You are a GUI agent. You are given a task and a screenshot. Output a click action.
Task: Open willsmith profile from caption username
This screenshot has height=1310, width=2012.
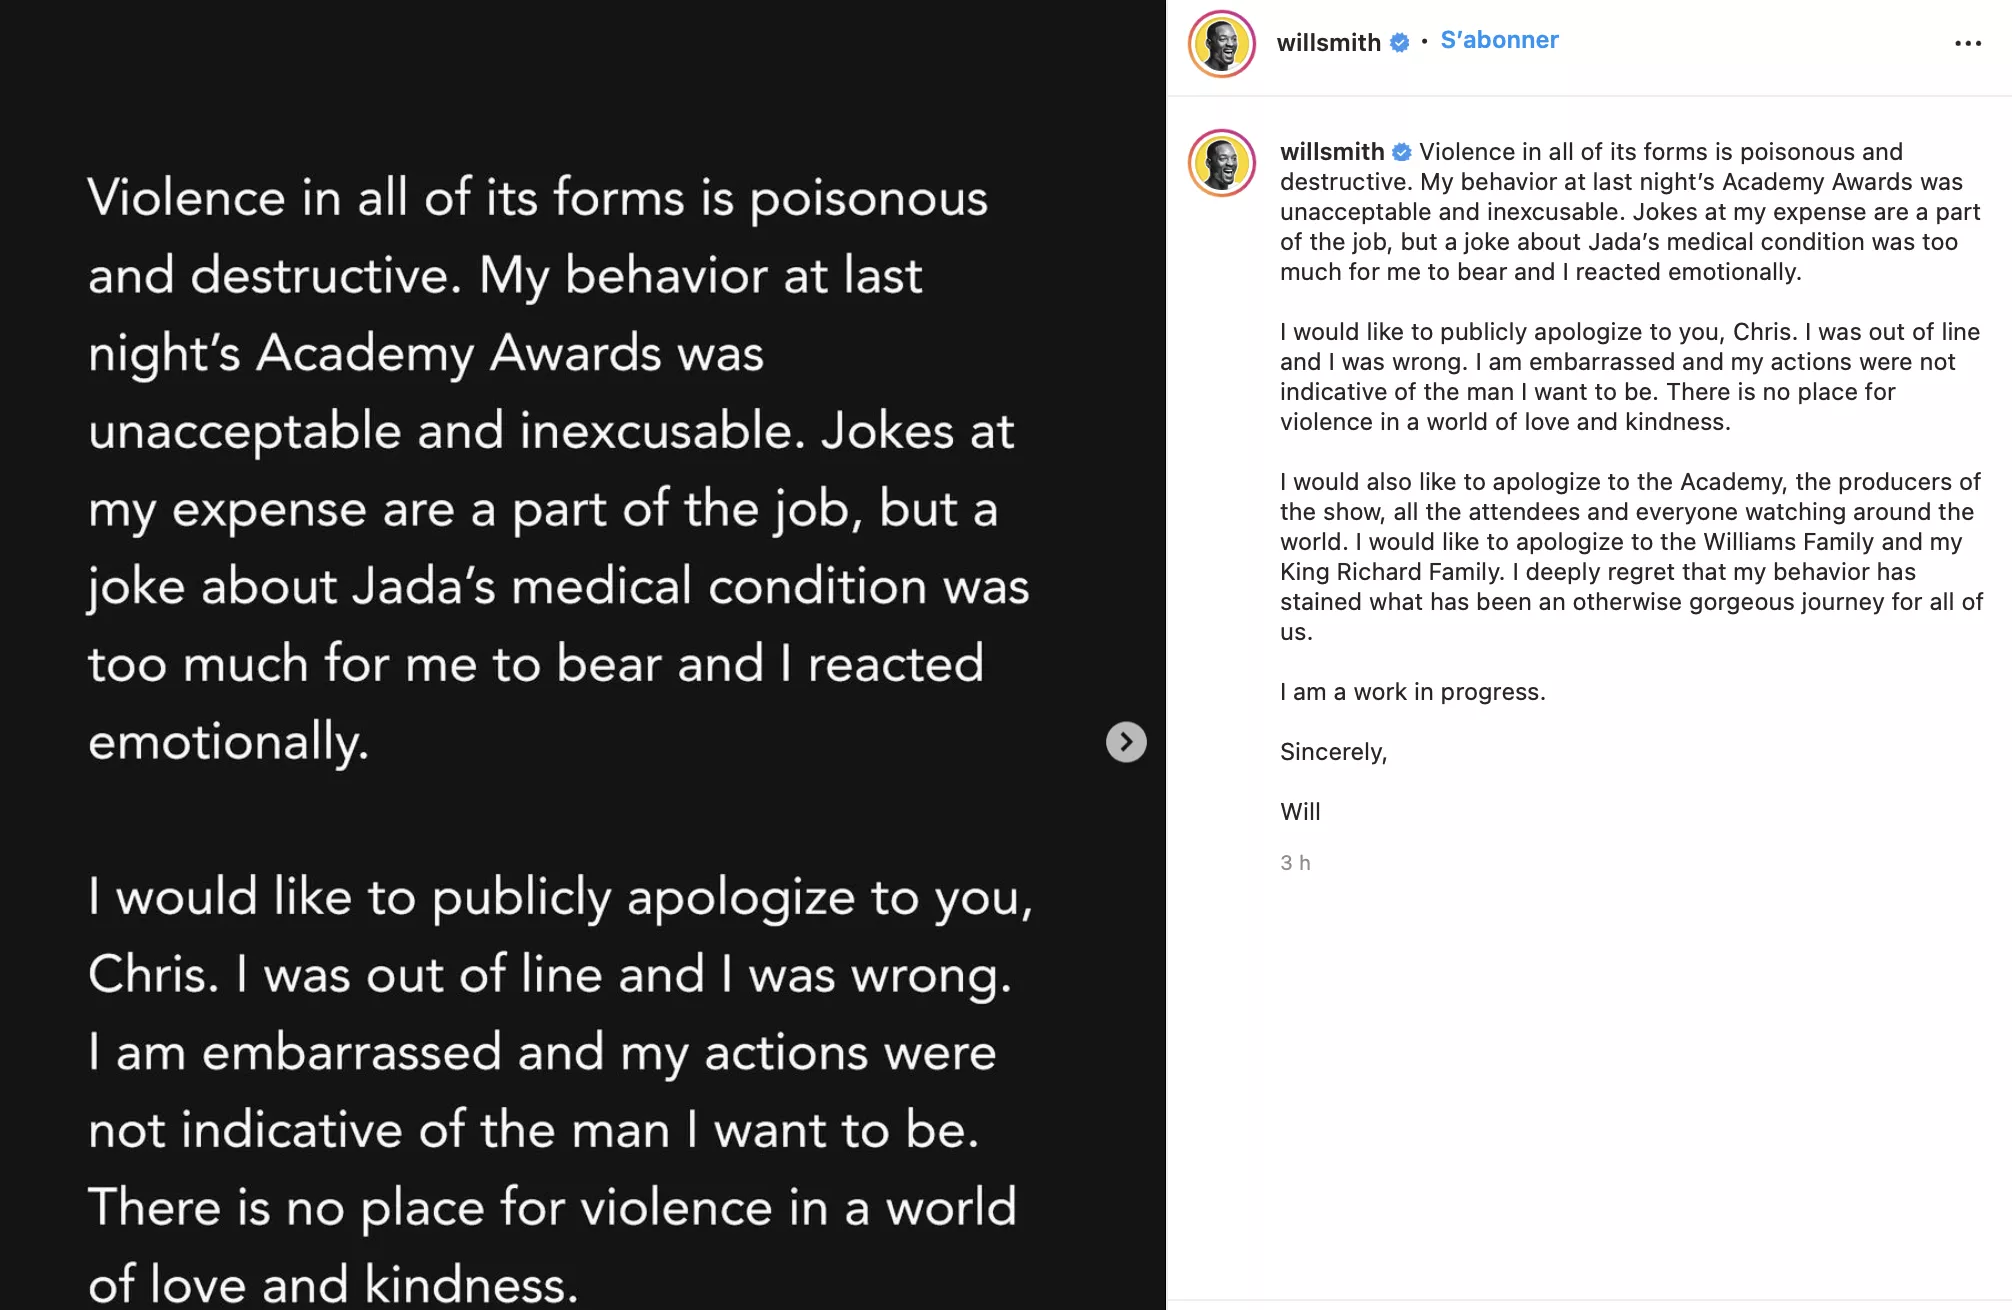[x=1331, y=152]
